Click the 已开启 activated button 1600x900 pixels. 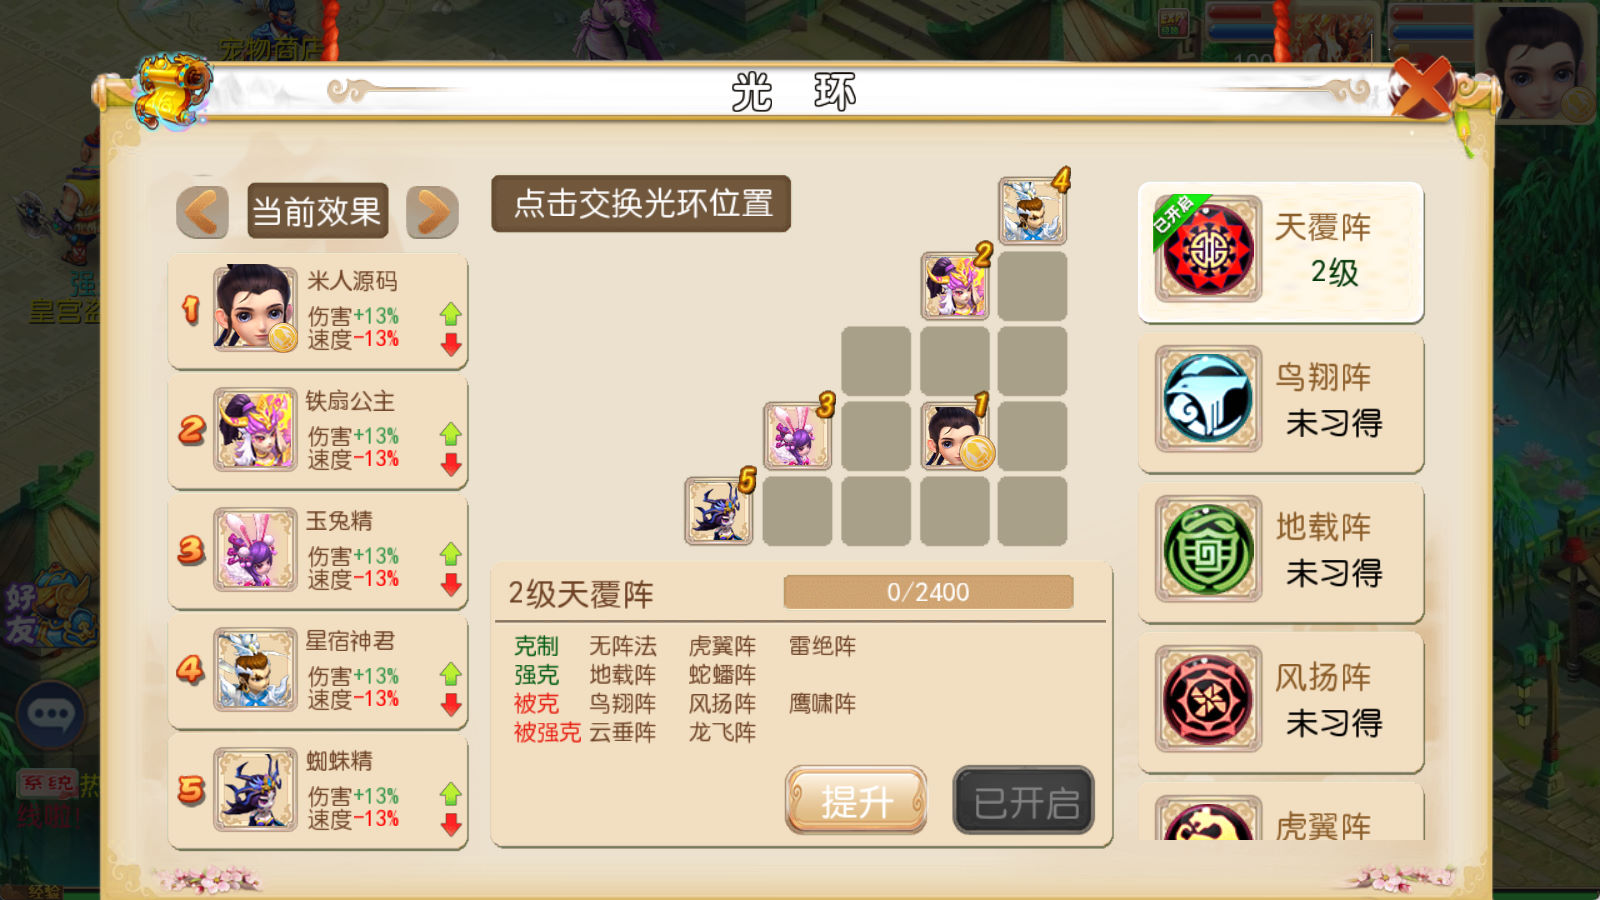point(1024,800)
